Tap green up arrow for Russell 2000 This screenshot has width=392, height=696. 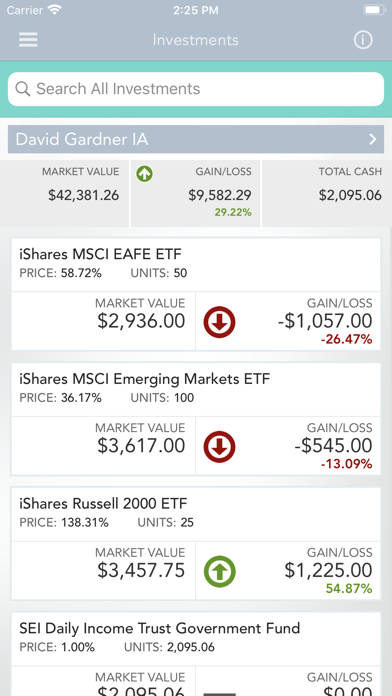tap(219, 572)
